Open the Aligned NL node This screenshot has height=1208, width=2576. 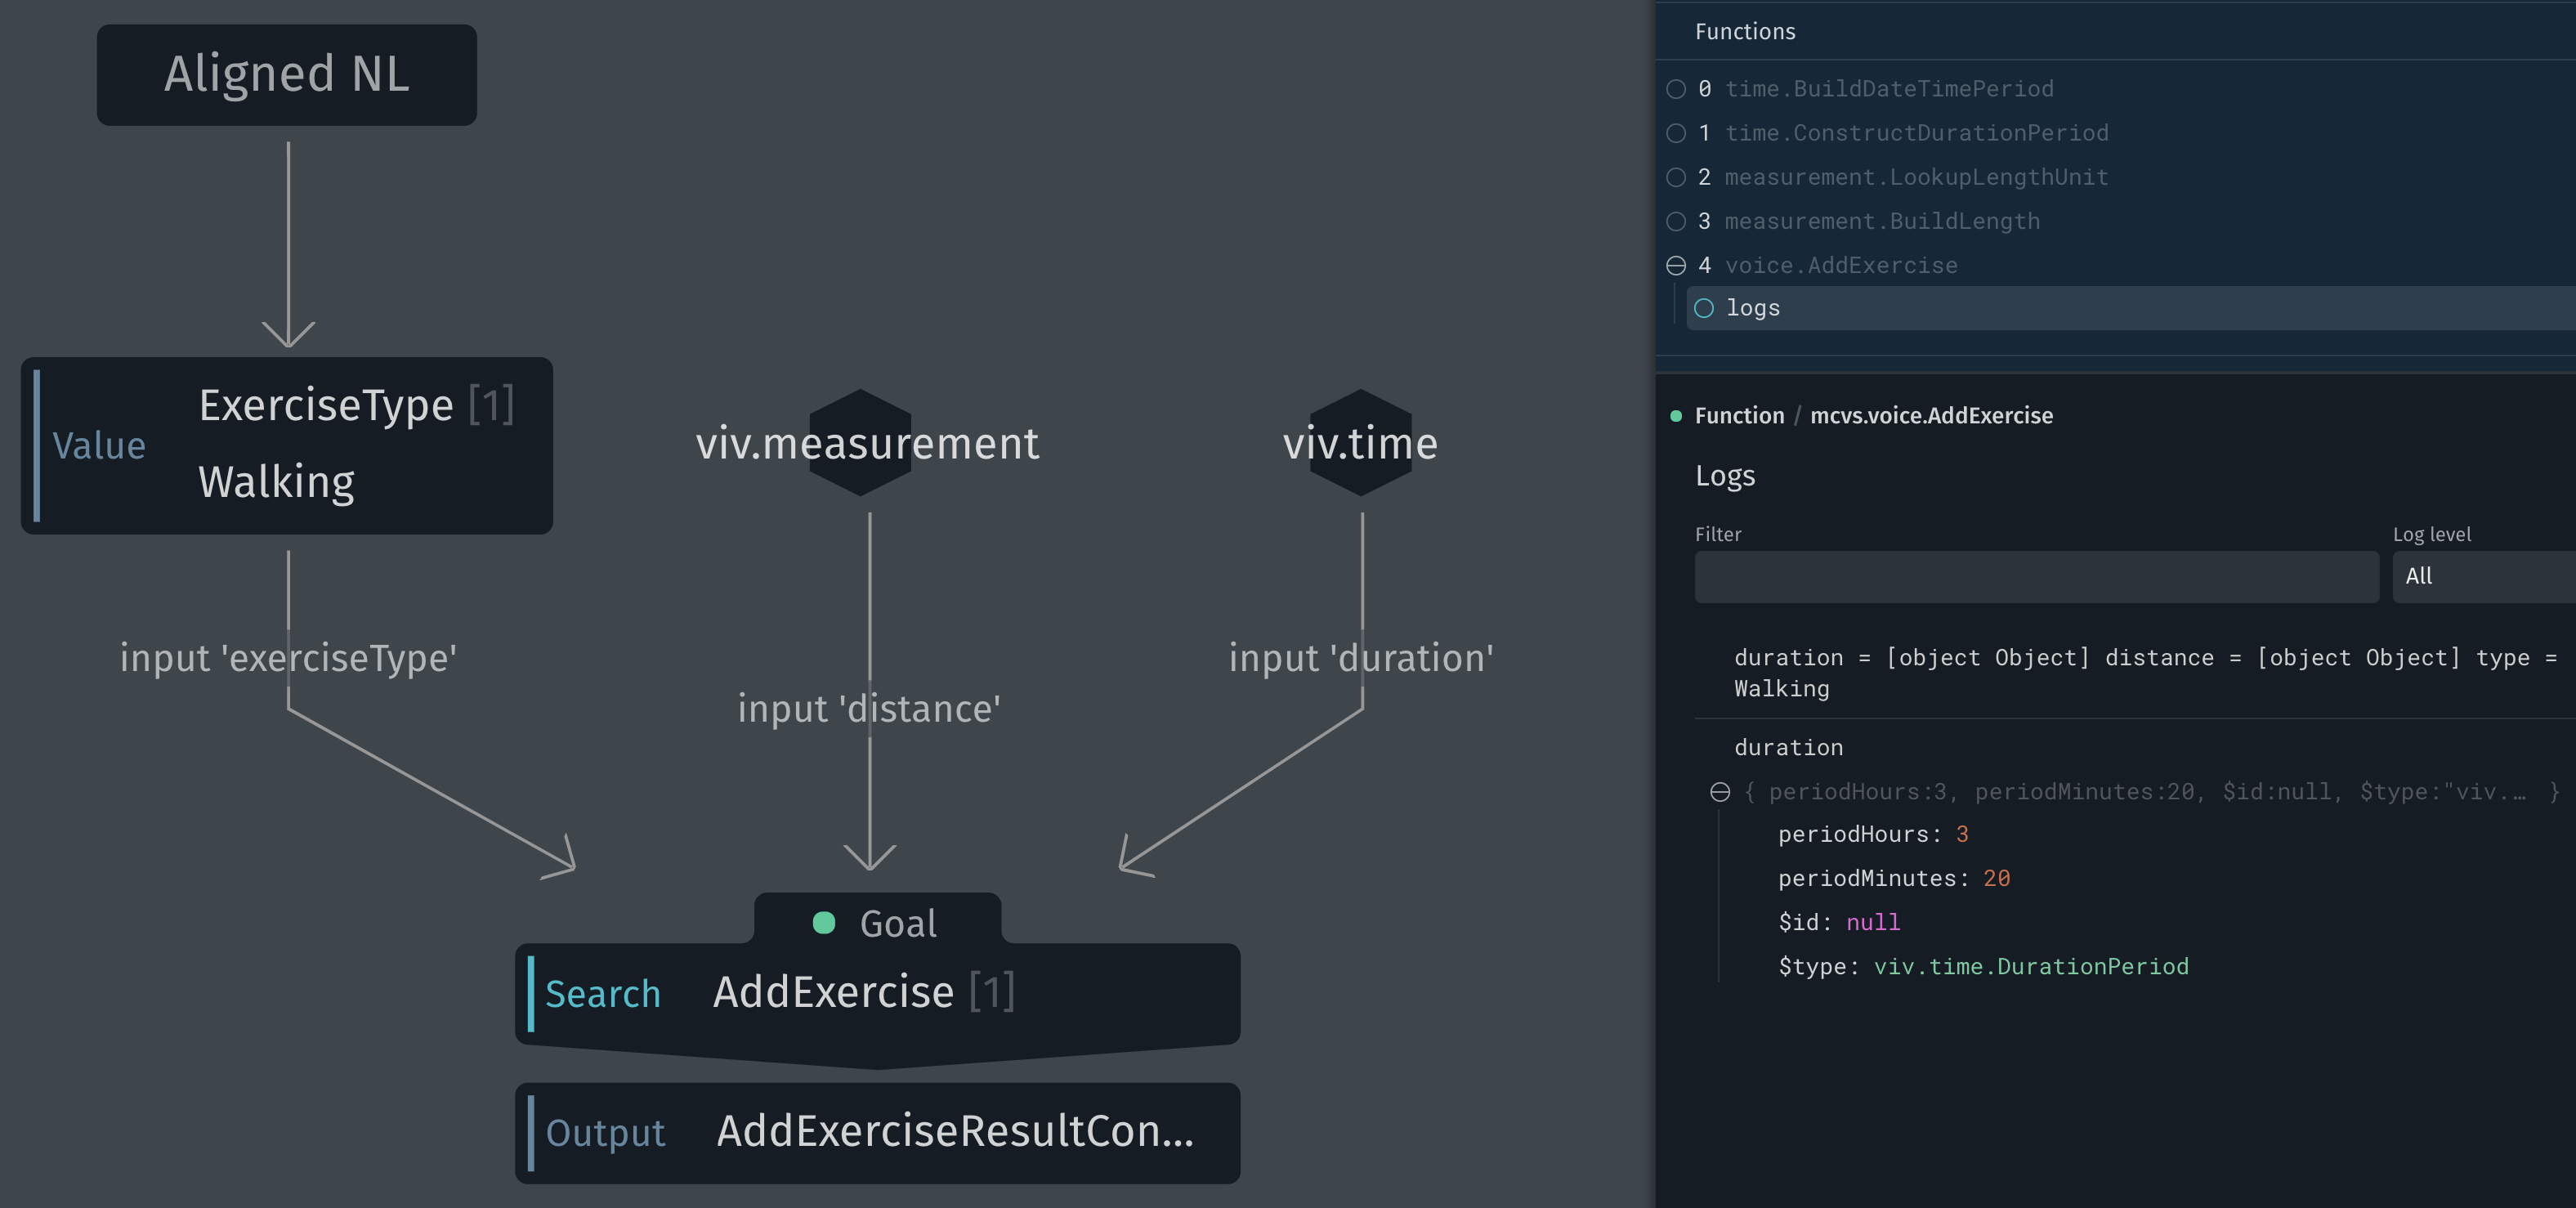tap(287, 75)
